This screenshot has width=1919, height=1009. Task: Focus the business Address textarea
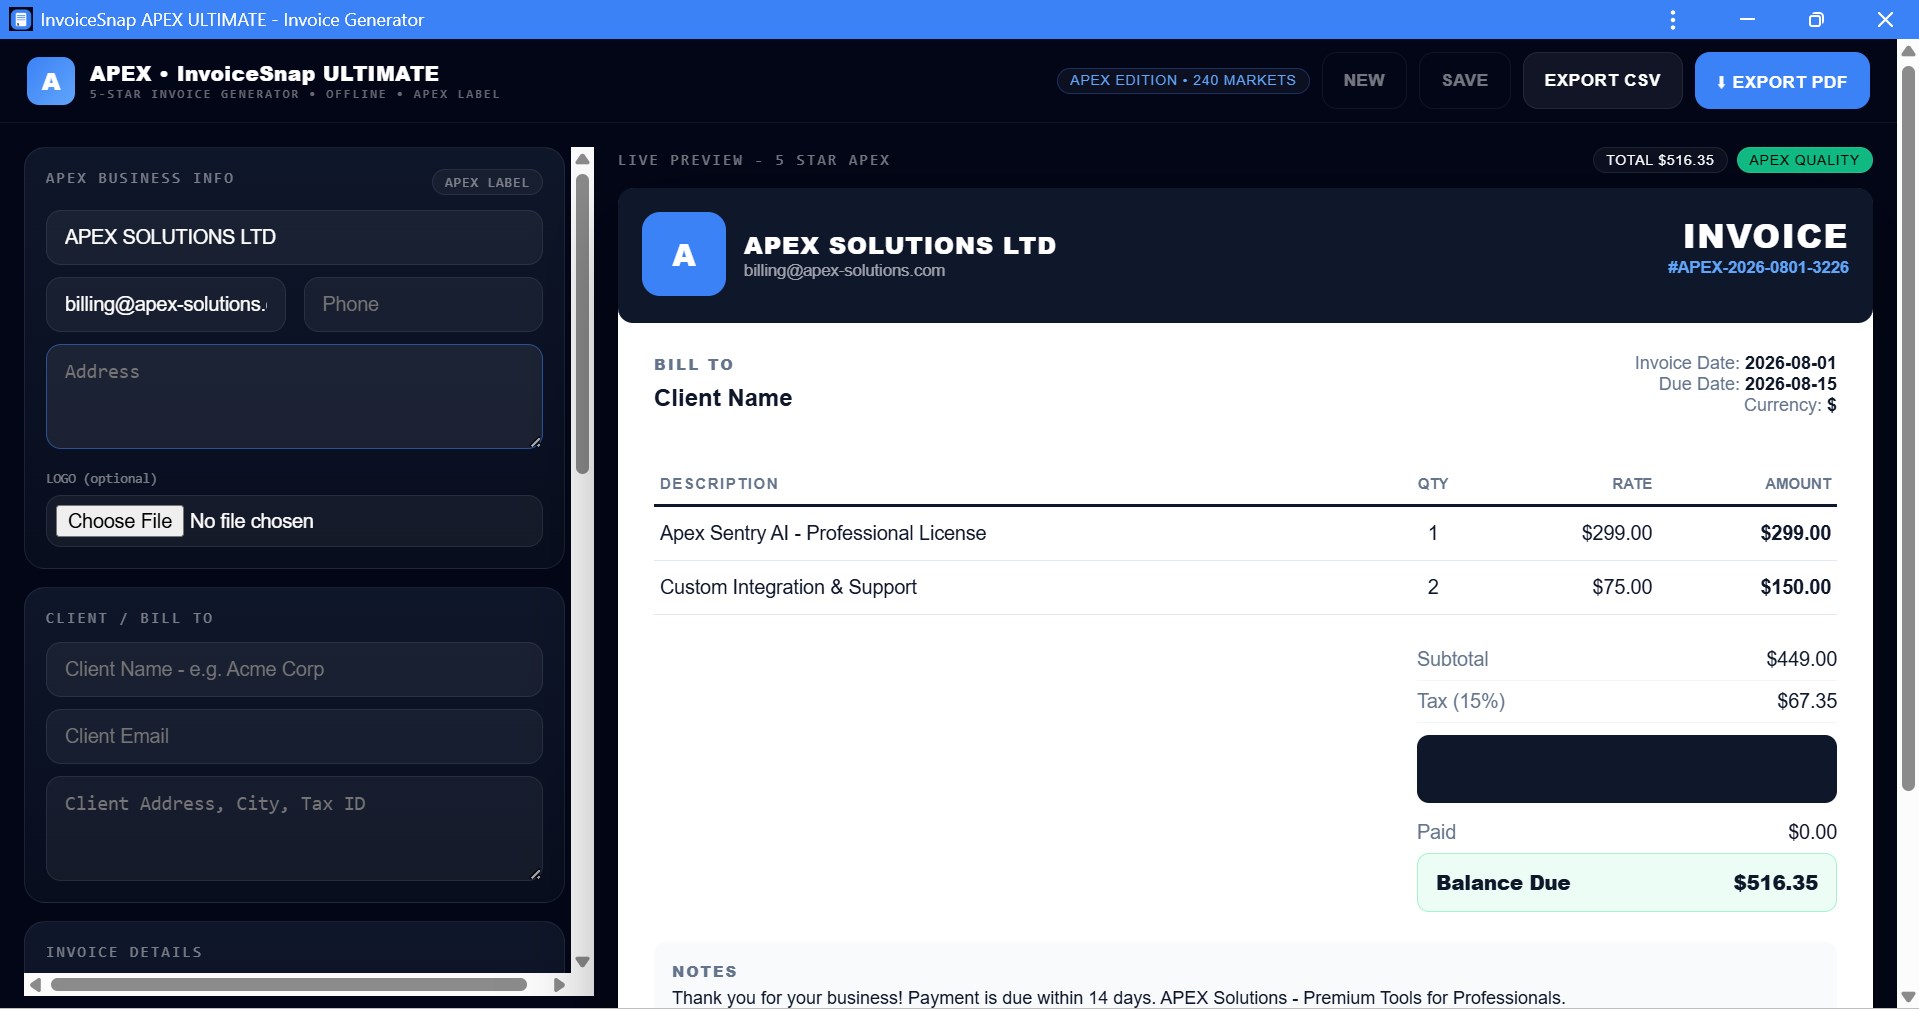294,397
